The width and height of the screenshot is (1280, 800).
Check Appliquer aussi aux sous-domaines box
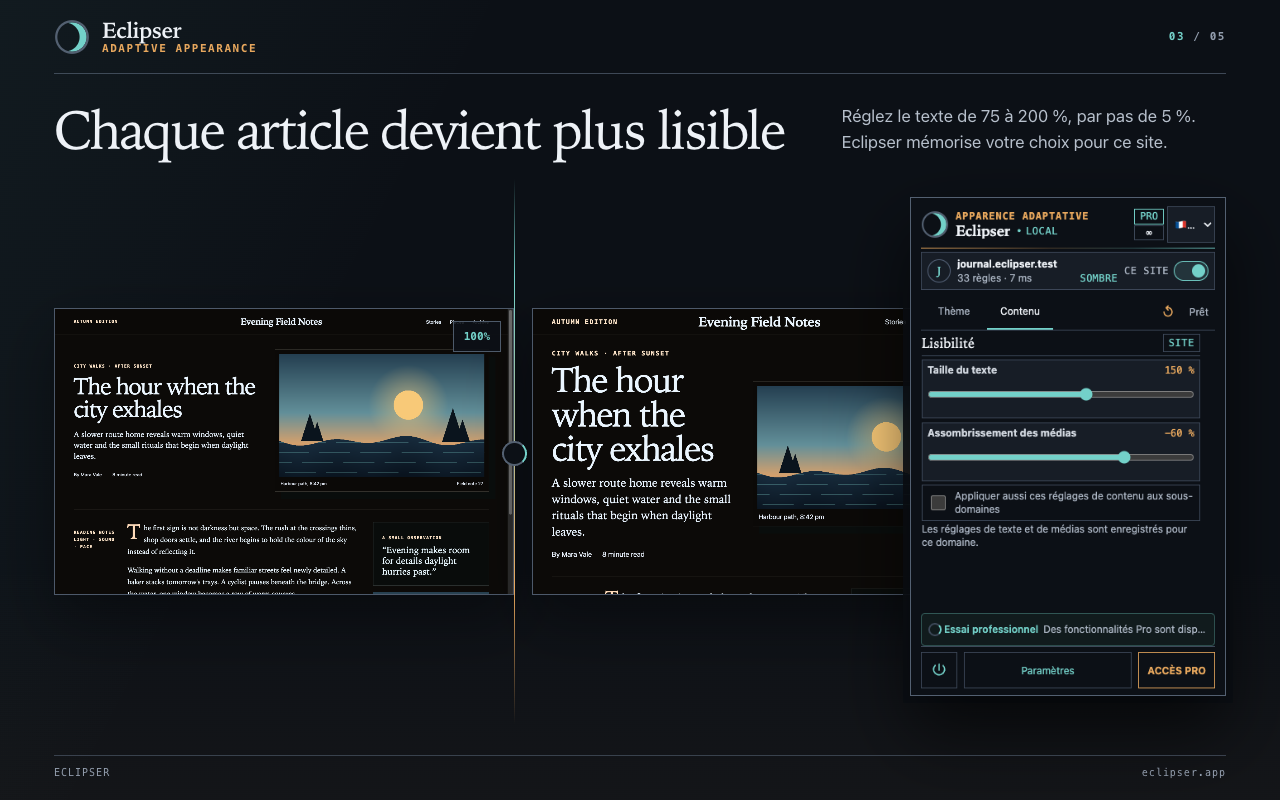click(x=938, y=502)
